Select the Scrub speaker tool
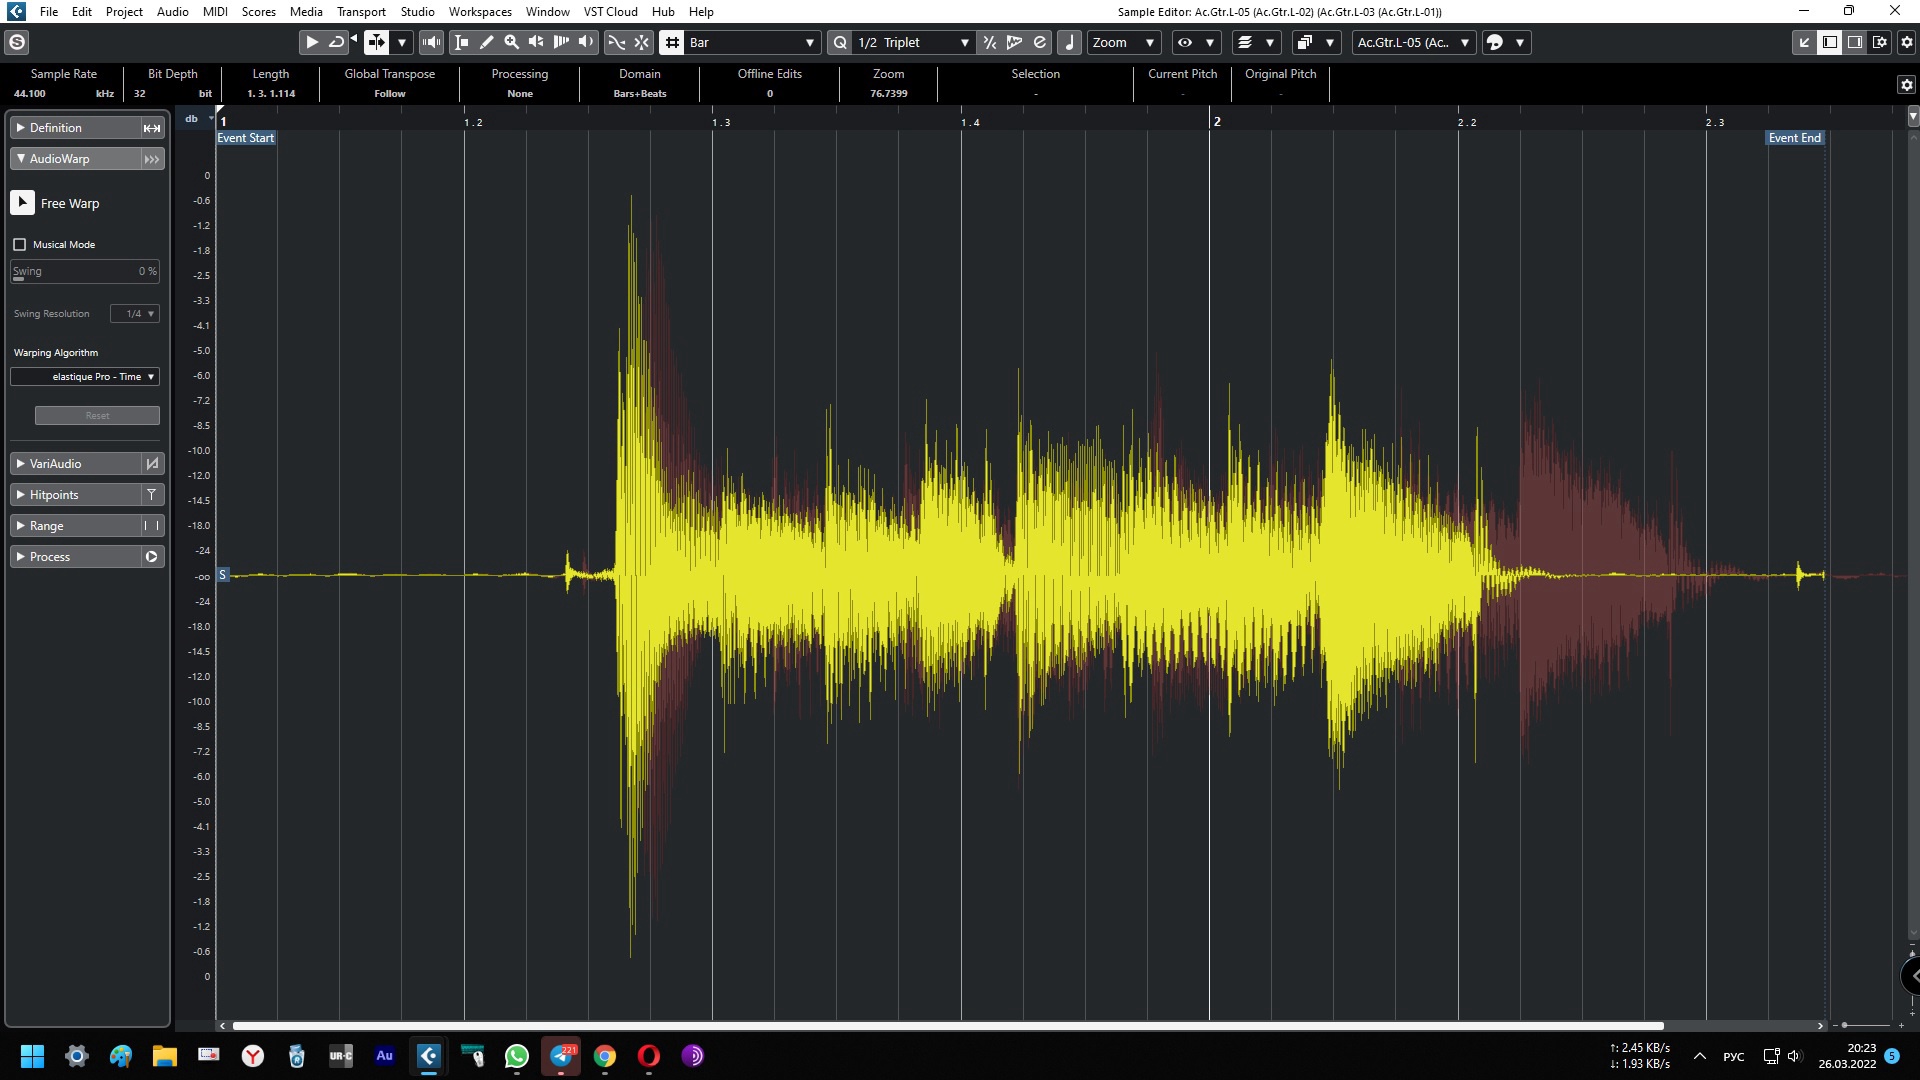Screen dimensions: 1920x1080 537,42
